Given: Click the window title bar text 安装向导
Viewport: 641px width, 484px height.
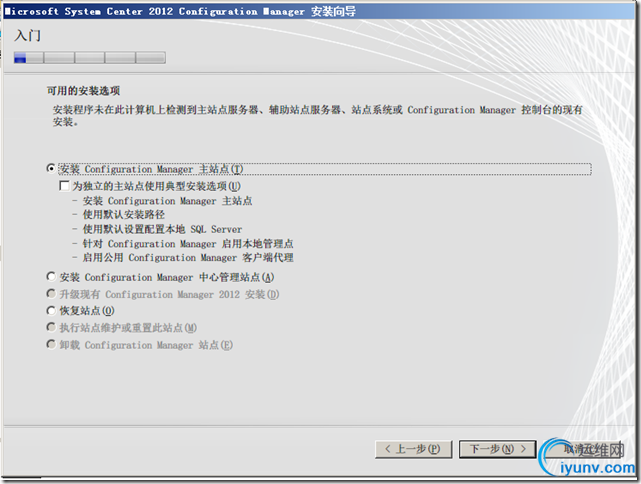Looking at the screenshot, I should (333, 11).
